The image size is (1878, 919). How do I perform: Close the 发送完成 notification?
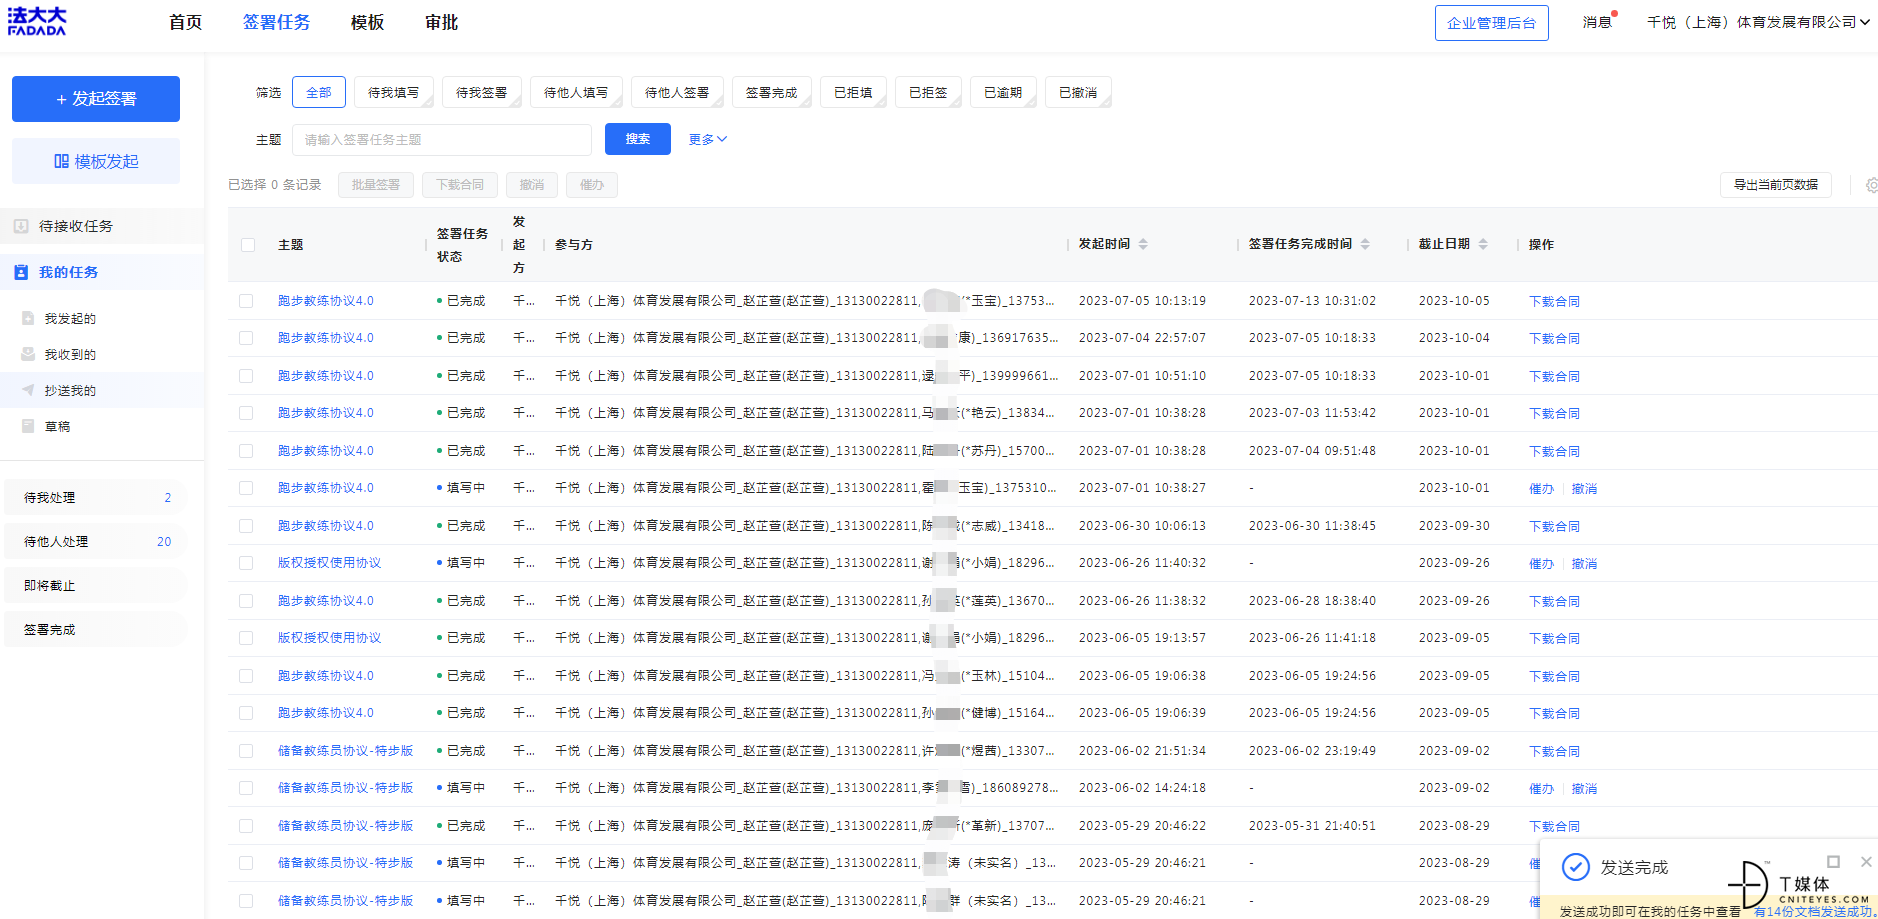[x=1866, y=861]
